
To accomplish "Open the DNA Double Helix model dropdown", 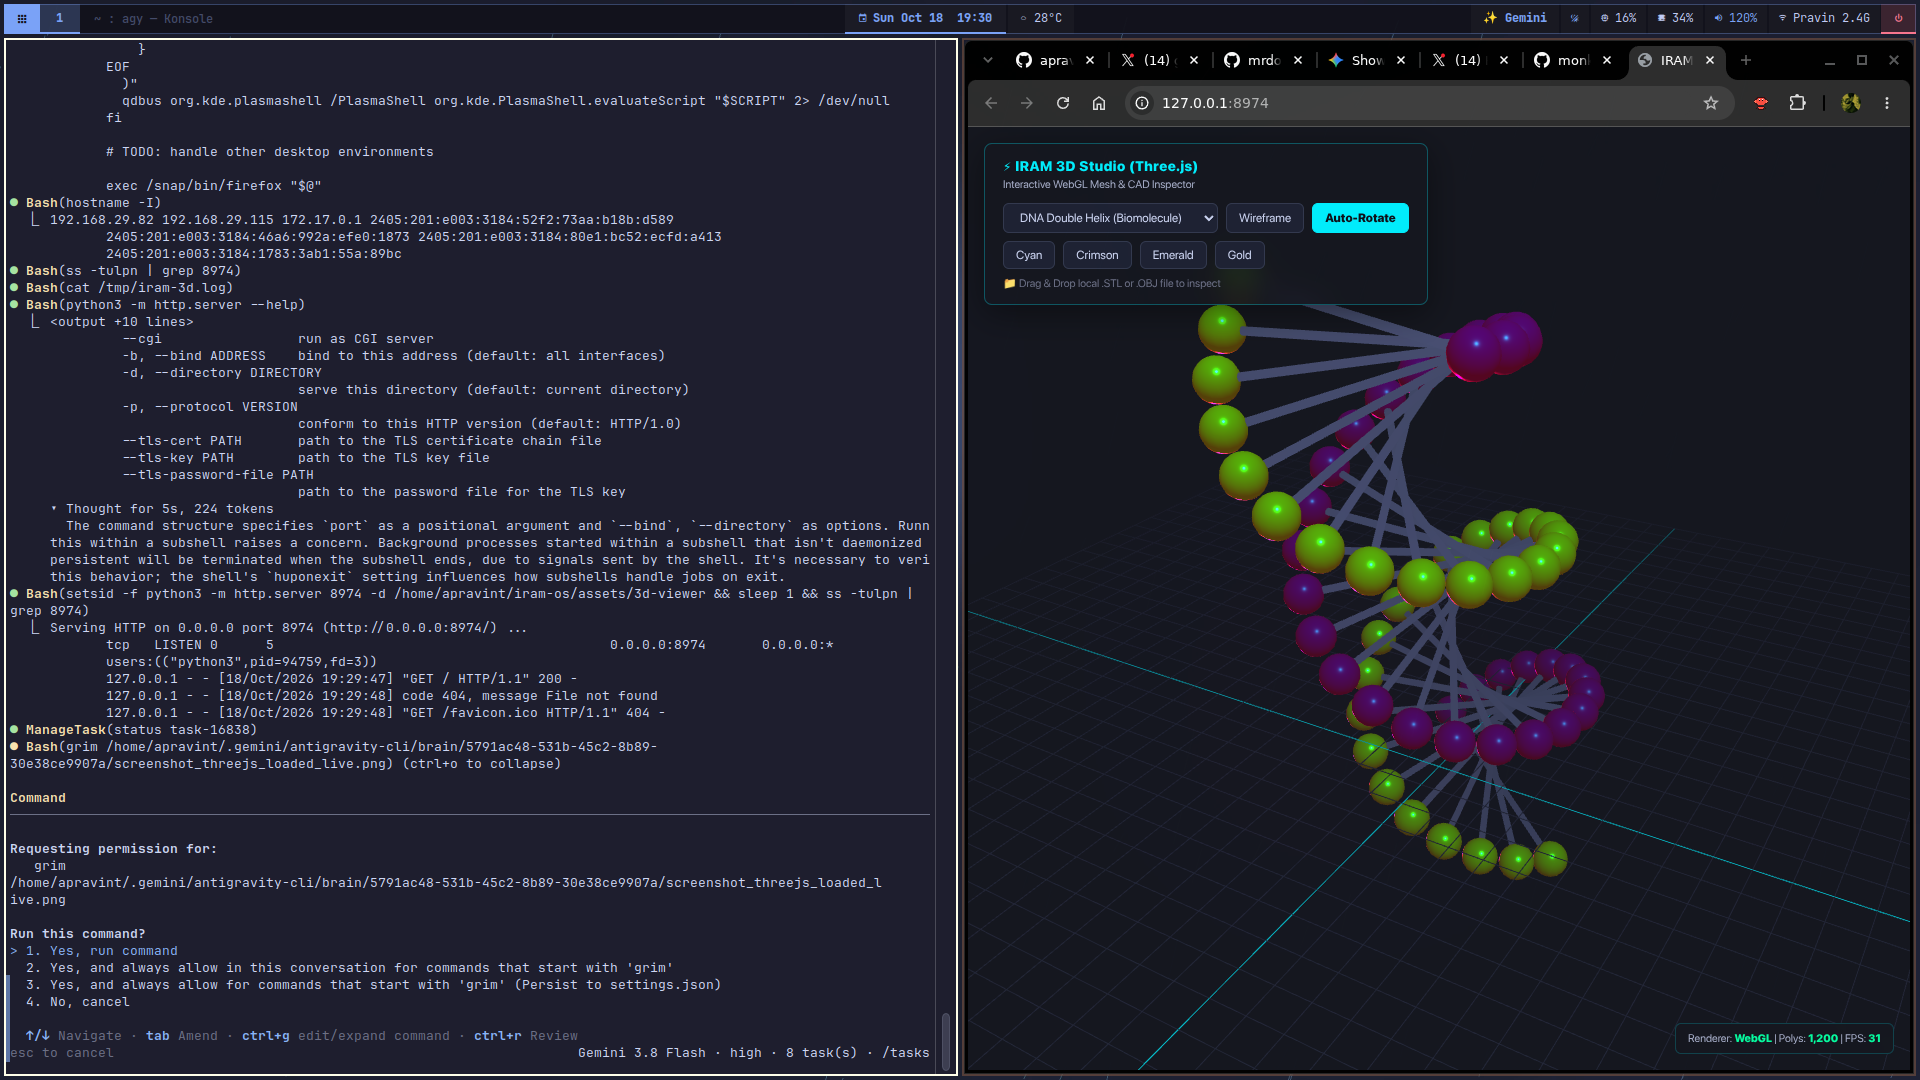I will tap(1110, 218).
